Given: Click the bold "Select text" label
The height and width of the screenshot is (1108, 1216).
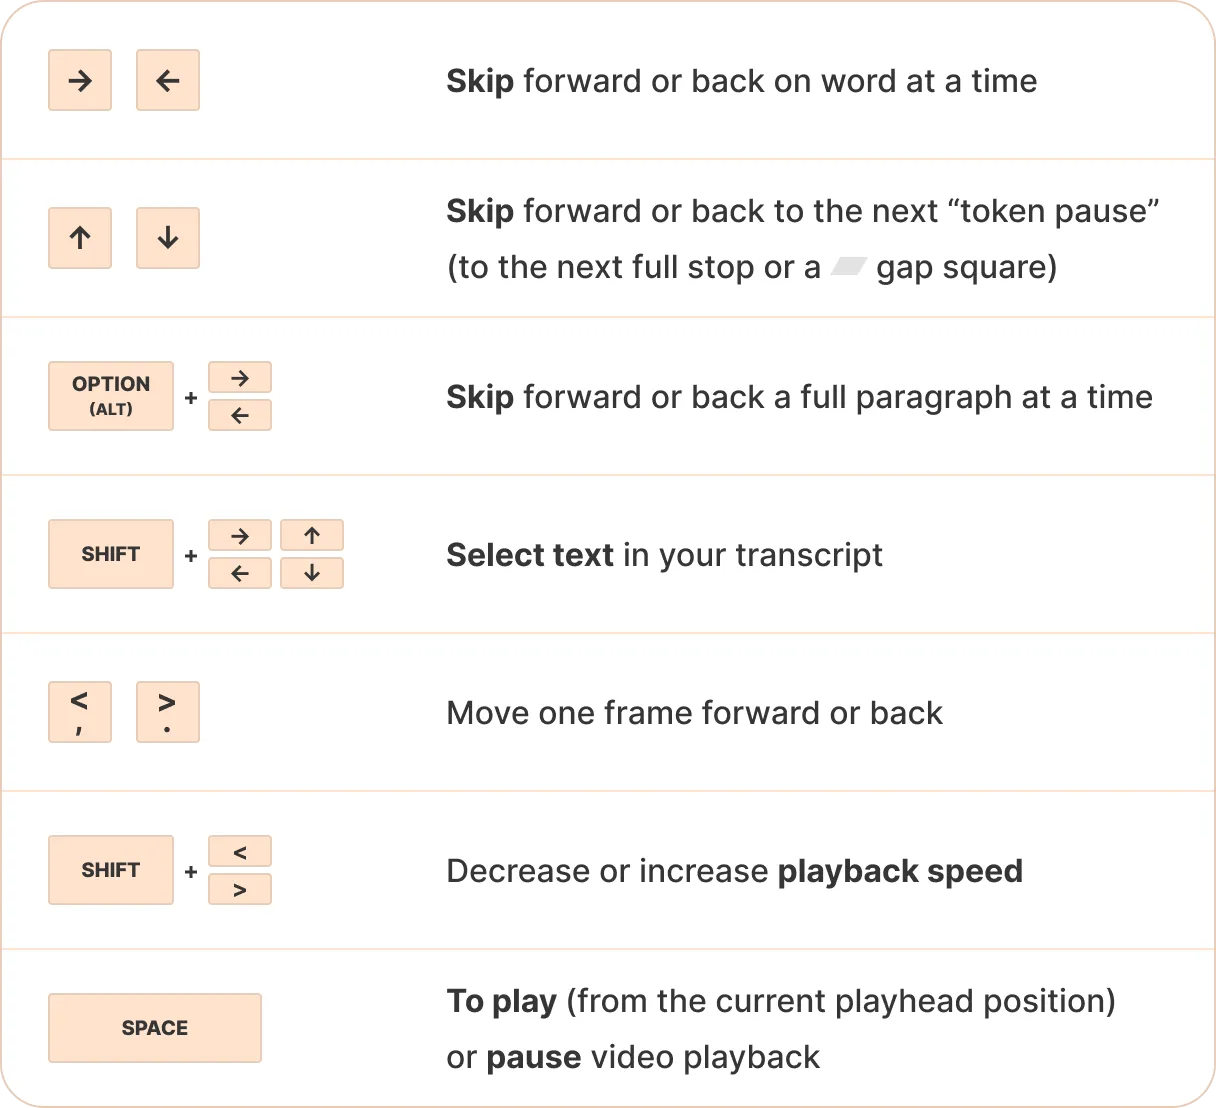Looking at the screenshot, I should click(x=530, y=555).
